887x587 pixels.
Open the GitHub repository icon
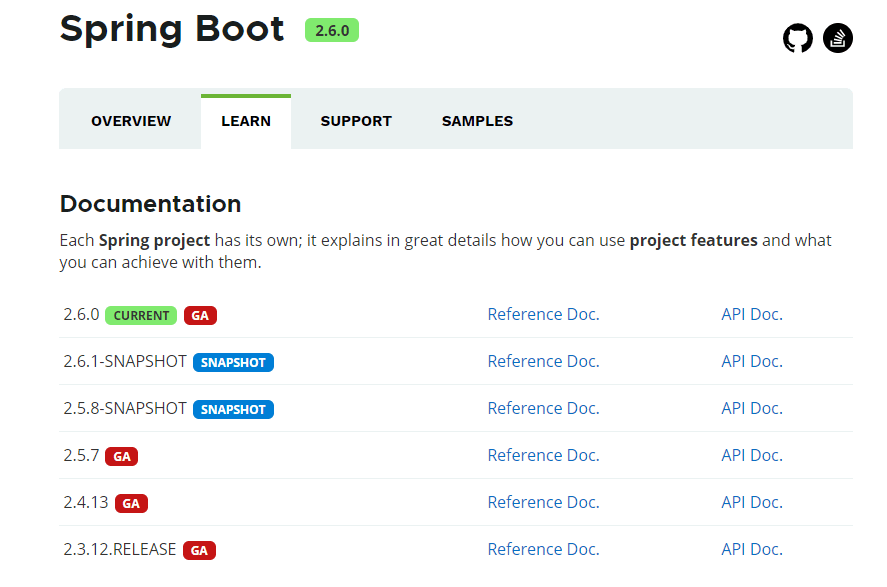tap(797, 39)
